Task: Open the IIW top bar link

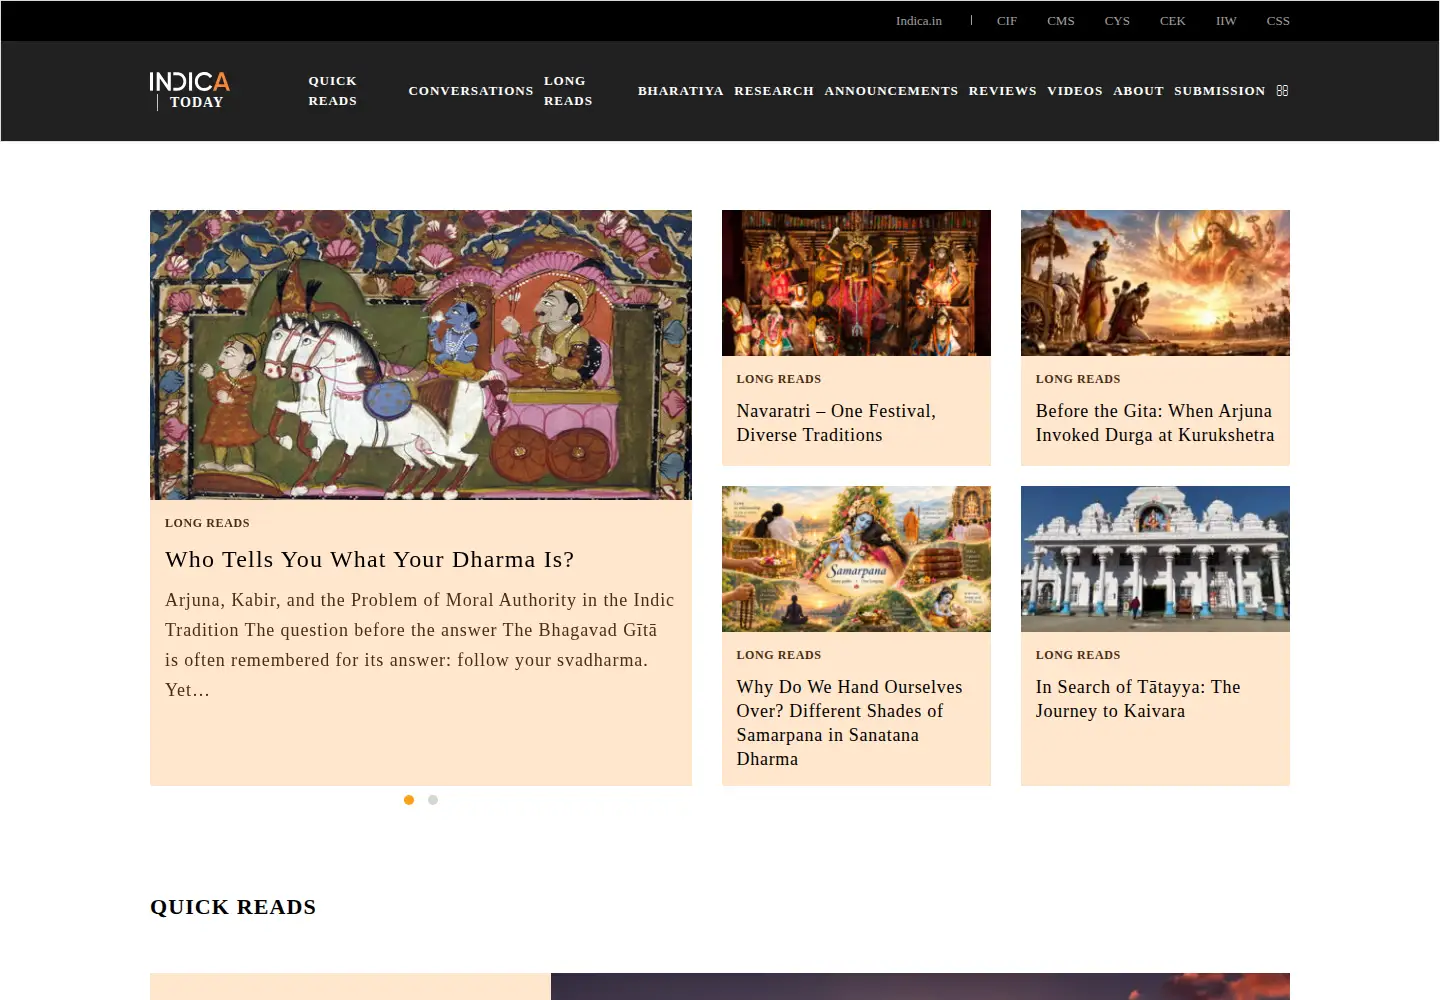Action: [1226, 21]
